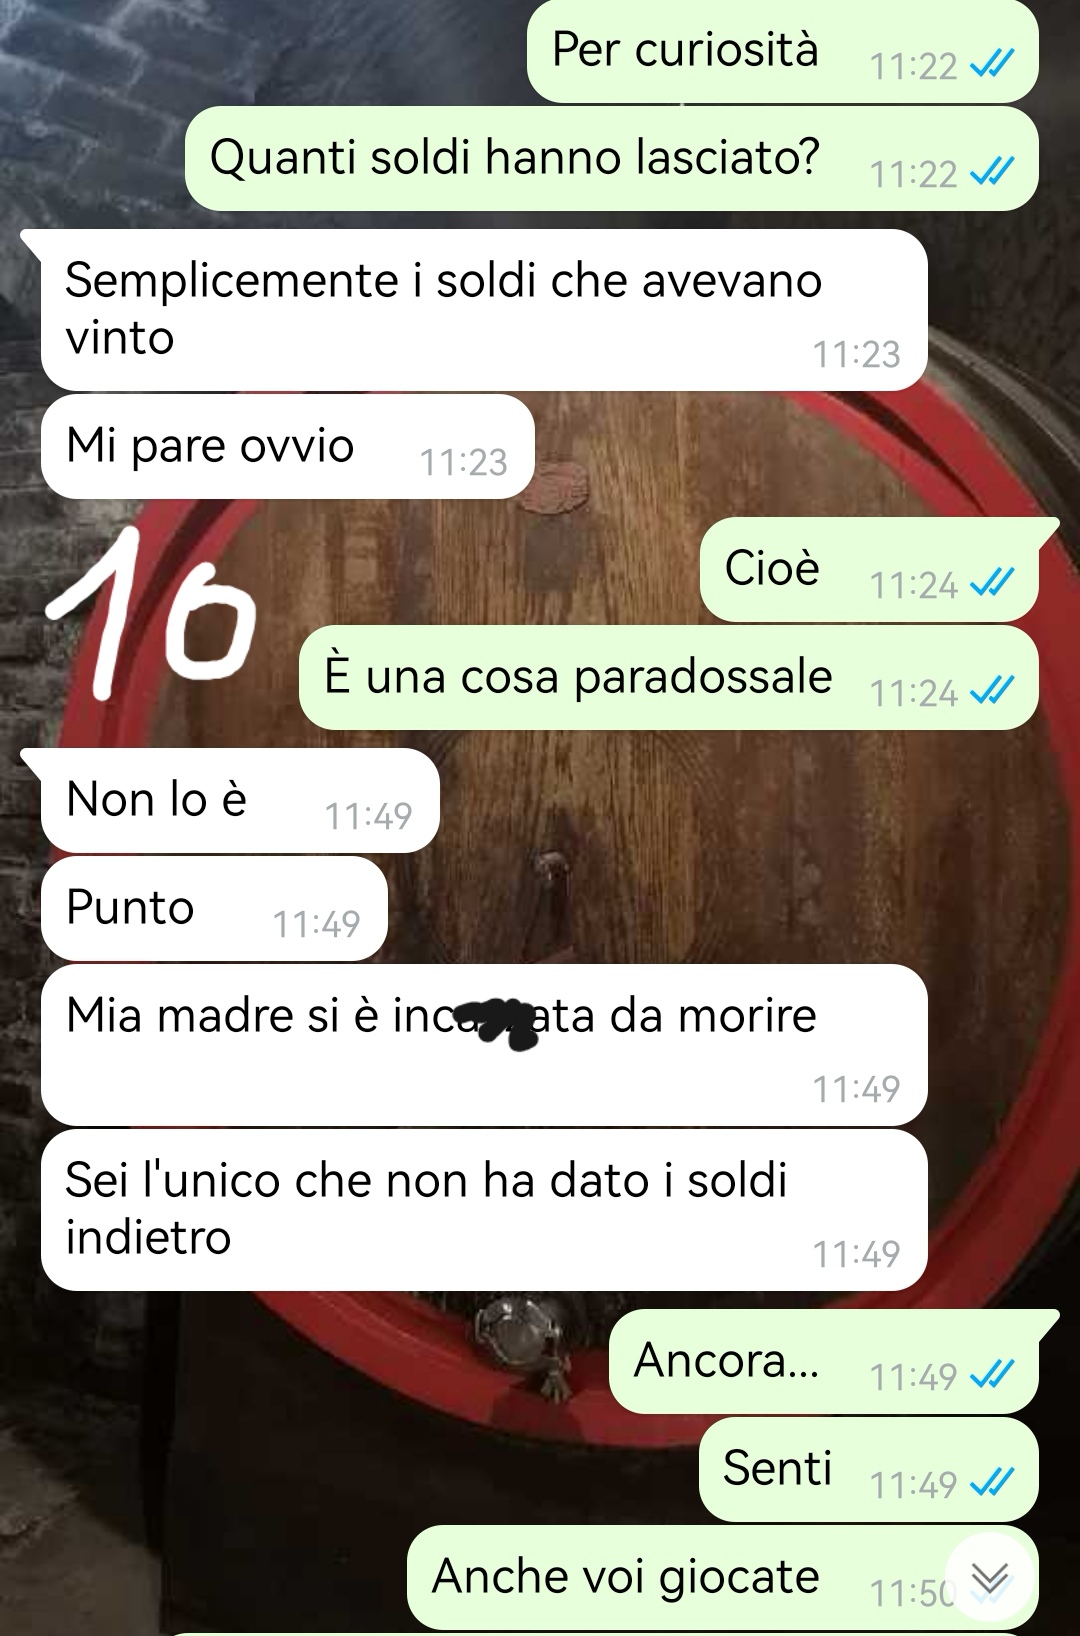1080x1636 pixels.
Task: Tap the ticks on 'È una cosa paradossale'
Action: tap(993, 692)
